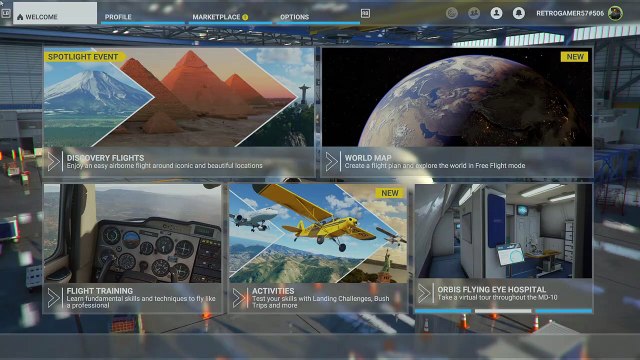Viewport: 640px width, 360px height.
Task: Click the arrow icon beside Activities
Action: (x=239, y=298)
